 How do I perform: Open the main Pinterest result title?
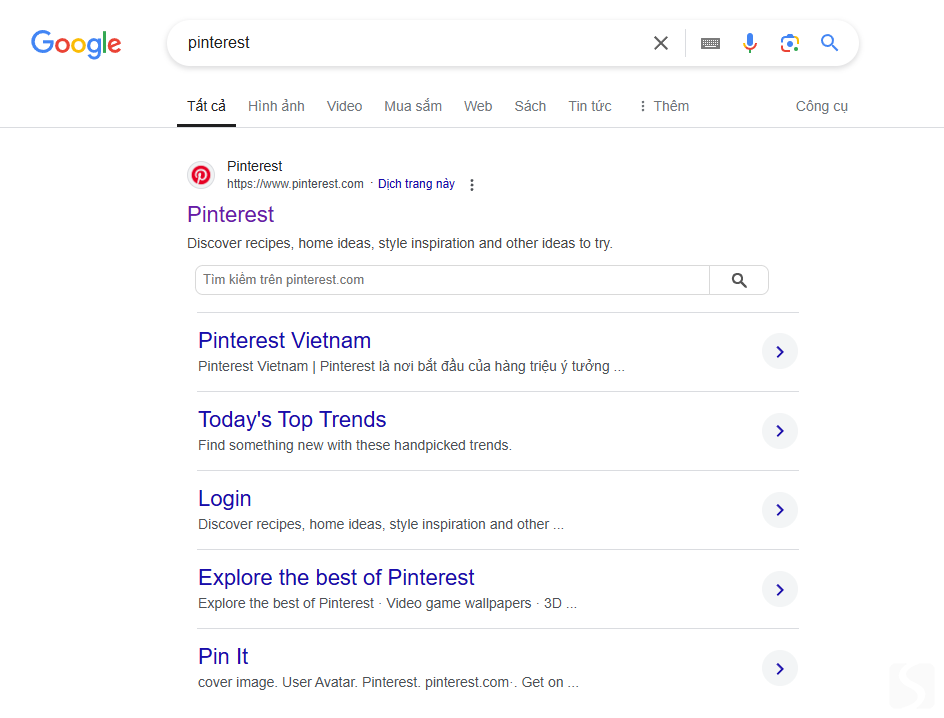[x=231, y=214]
